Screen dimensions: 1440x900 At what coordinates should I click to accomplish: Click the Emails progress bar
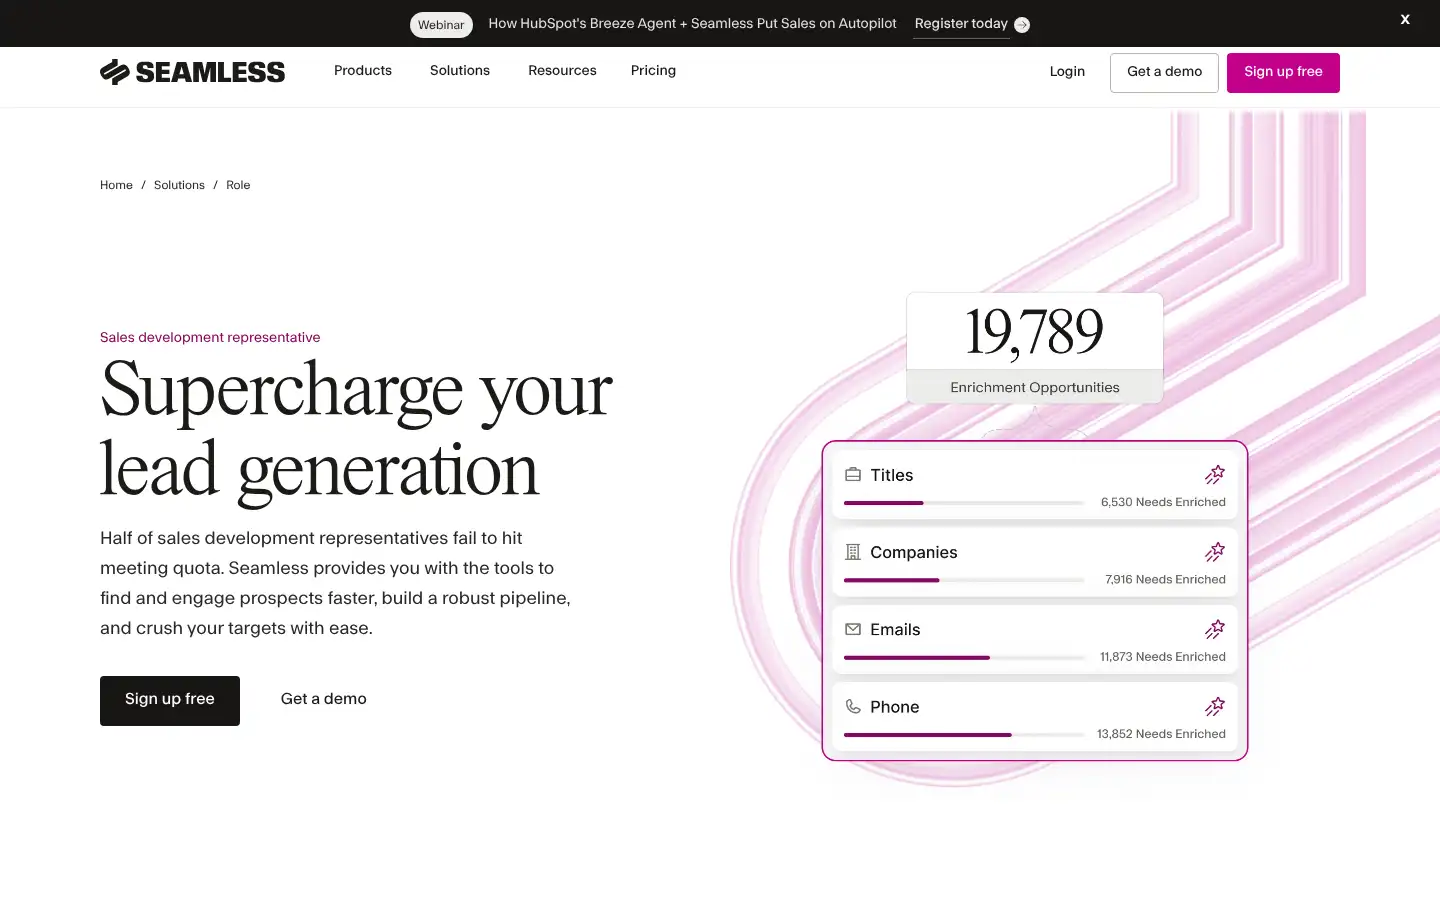pyautogui.click(x=964, y=657)
